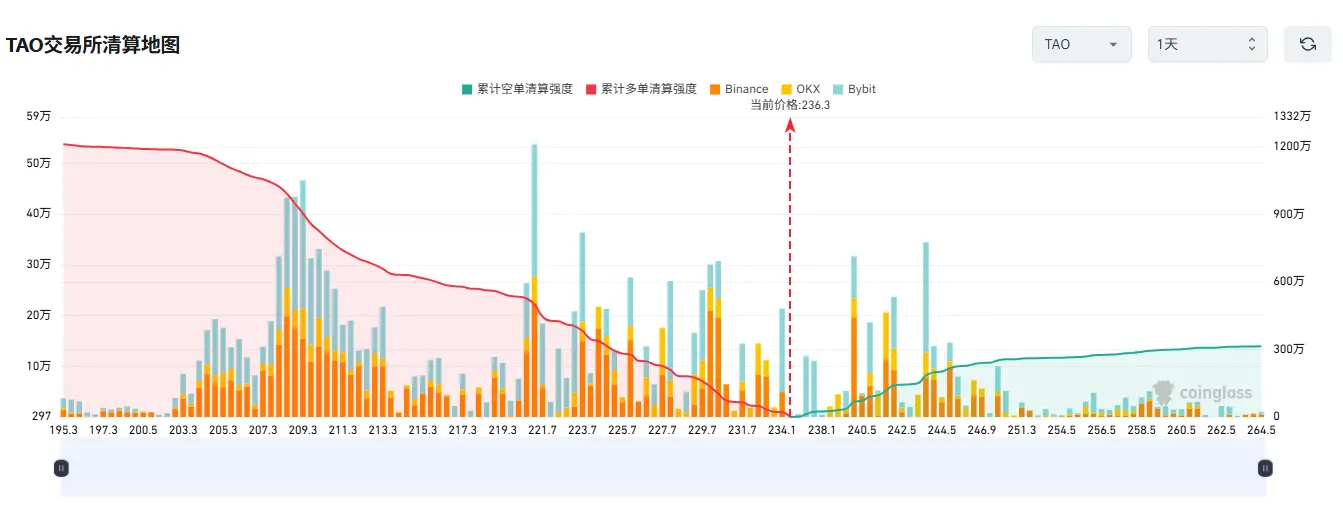
Task: Click the green 累计空单清算强度 legend swatch
Action: coord(466,89)
